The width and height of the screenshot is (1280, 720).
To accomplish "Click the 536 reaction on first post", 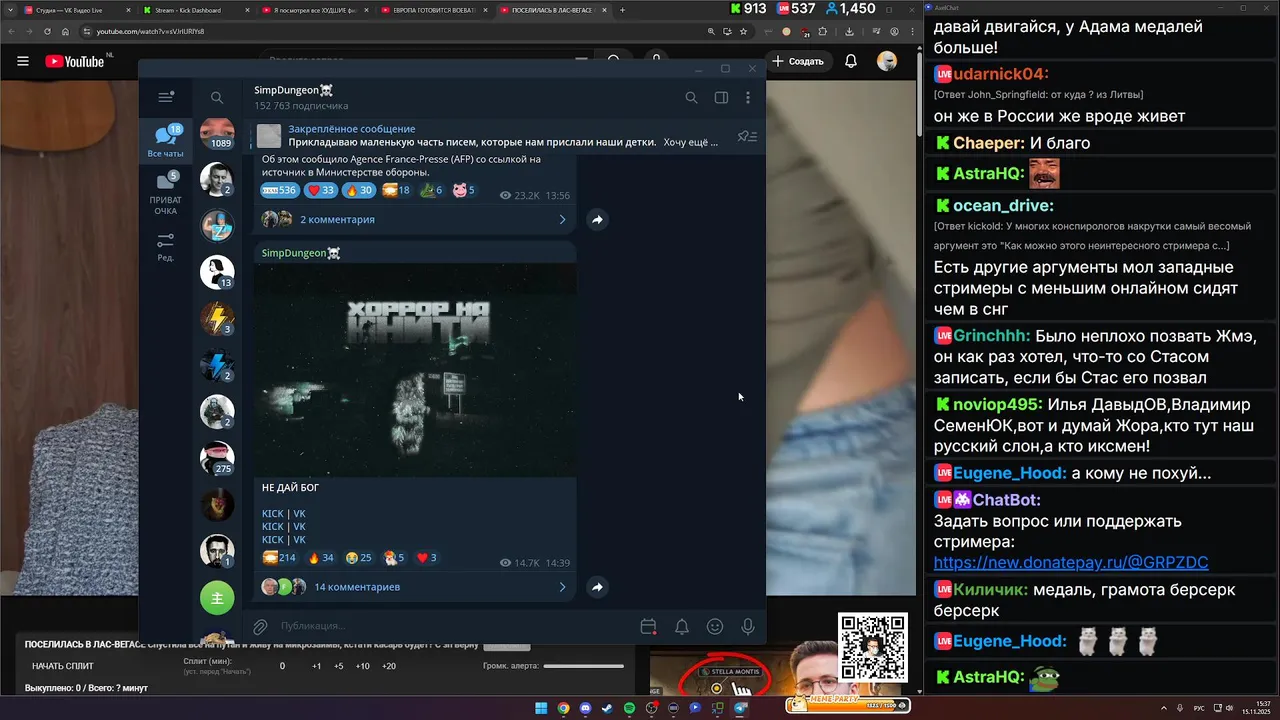I will pyautogui.click(x=280, y=190).
